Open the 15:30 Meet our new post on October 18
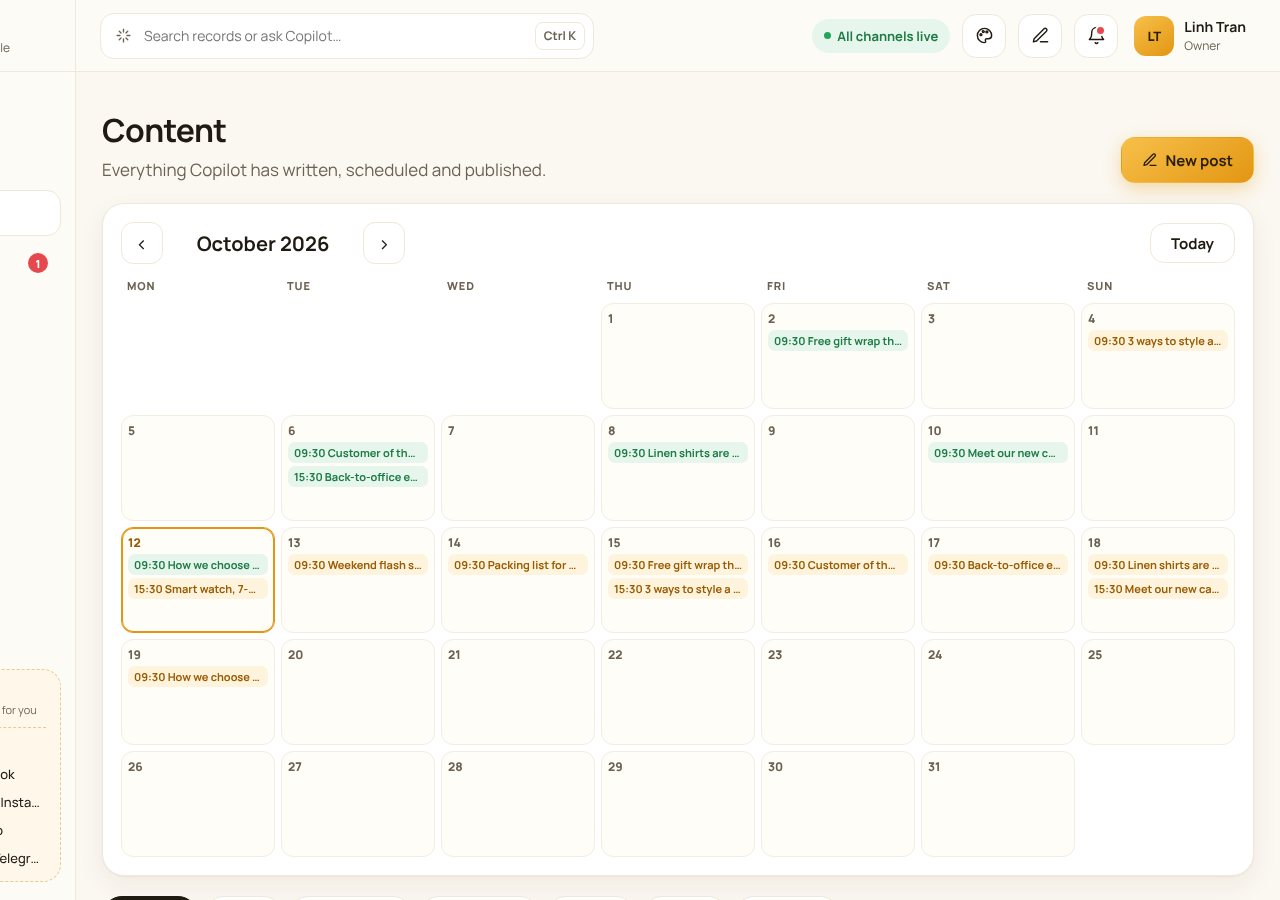Viewport: 1280px width, 900px height. click(1158, 589)
